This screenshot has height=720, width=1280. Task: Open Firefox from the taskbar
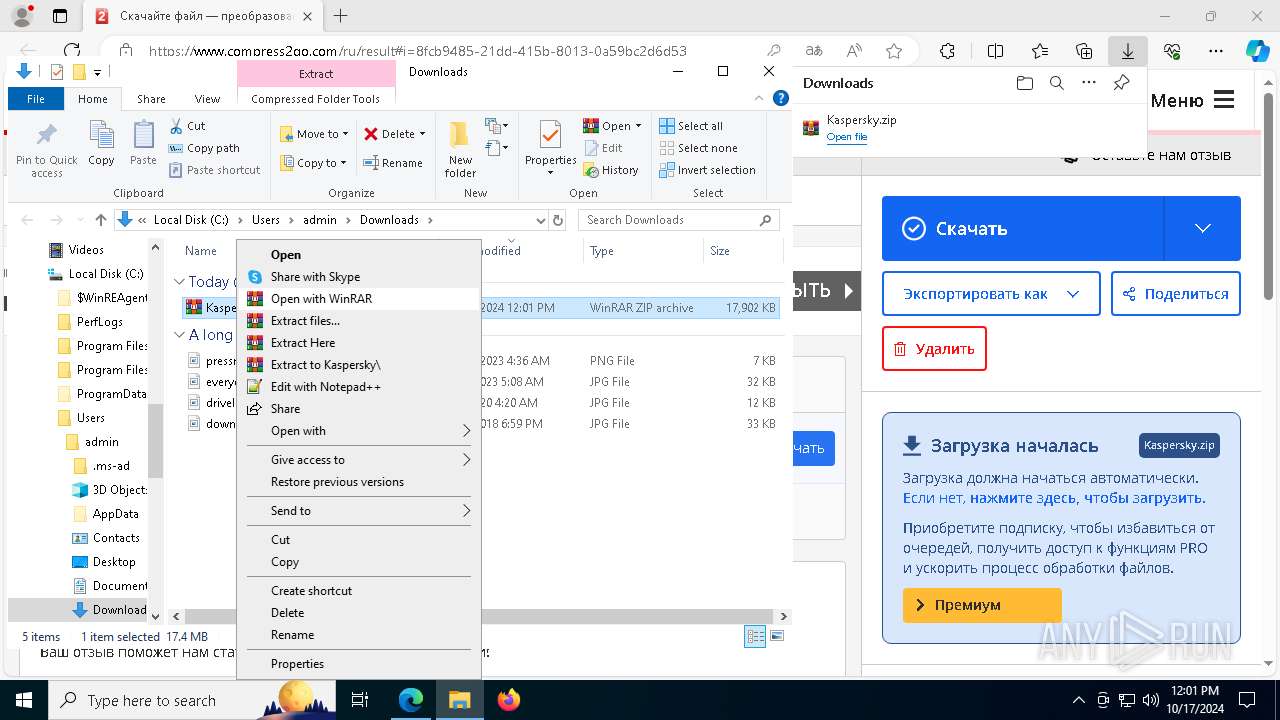point(509,700)
